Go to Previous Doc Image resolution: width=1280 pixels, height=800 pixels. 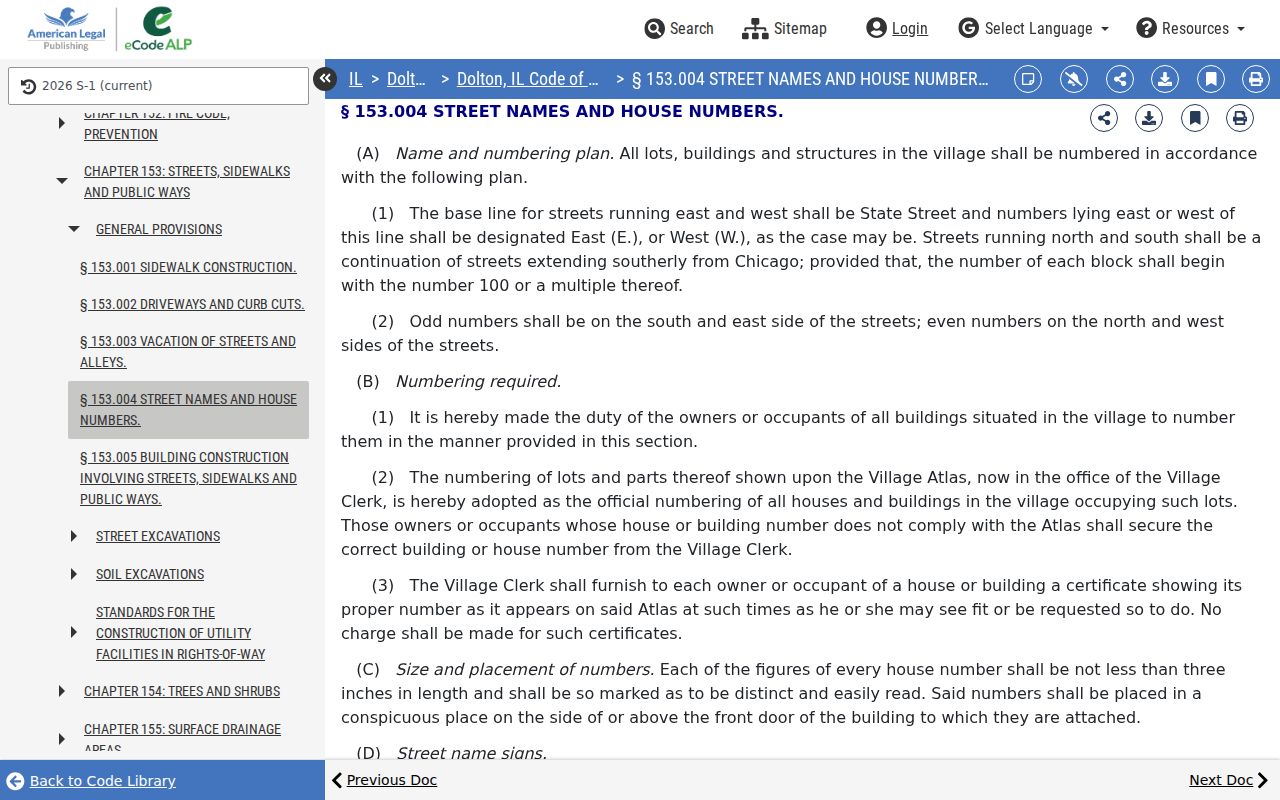(x=384, y=780)
